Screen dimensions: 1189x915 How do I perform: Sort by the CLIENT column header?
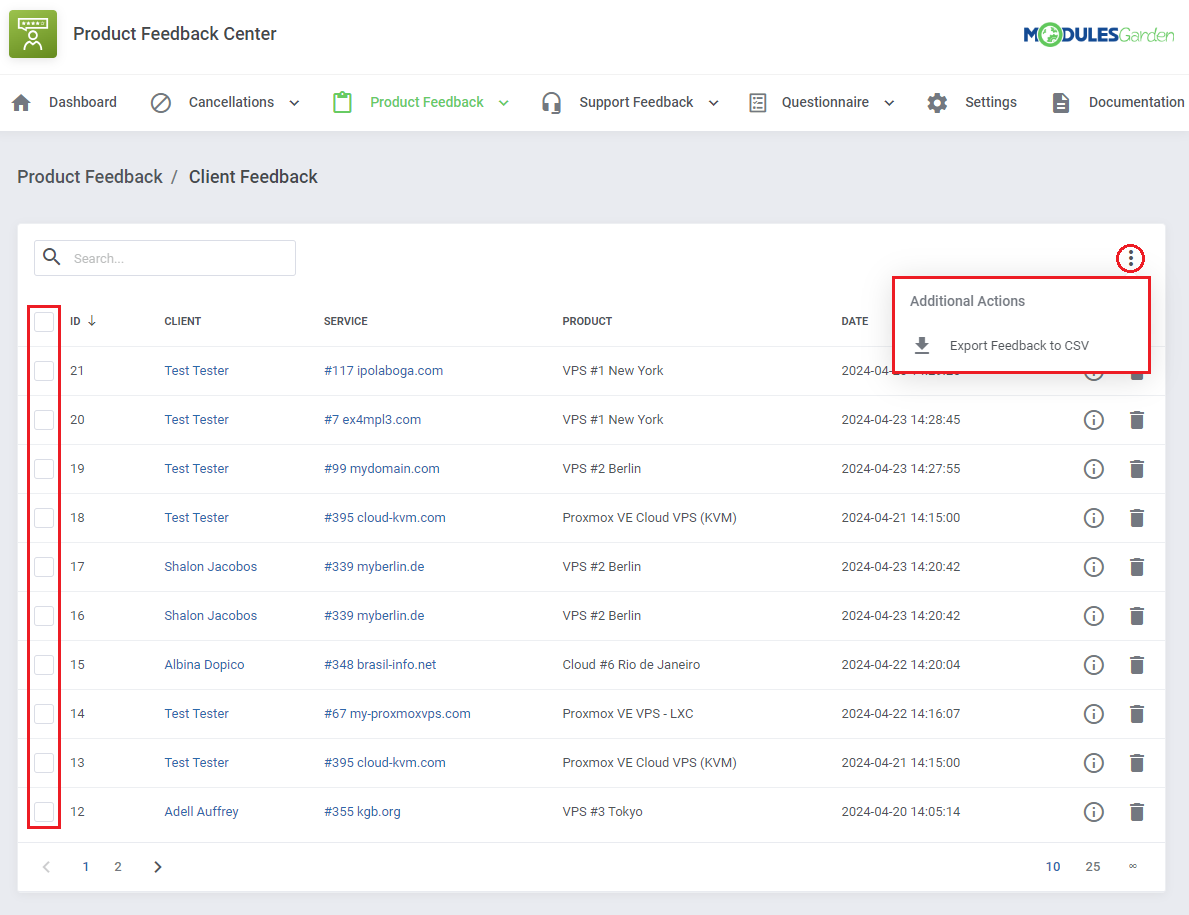(x=183, y=321)
